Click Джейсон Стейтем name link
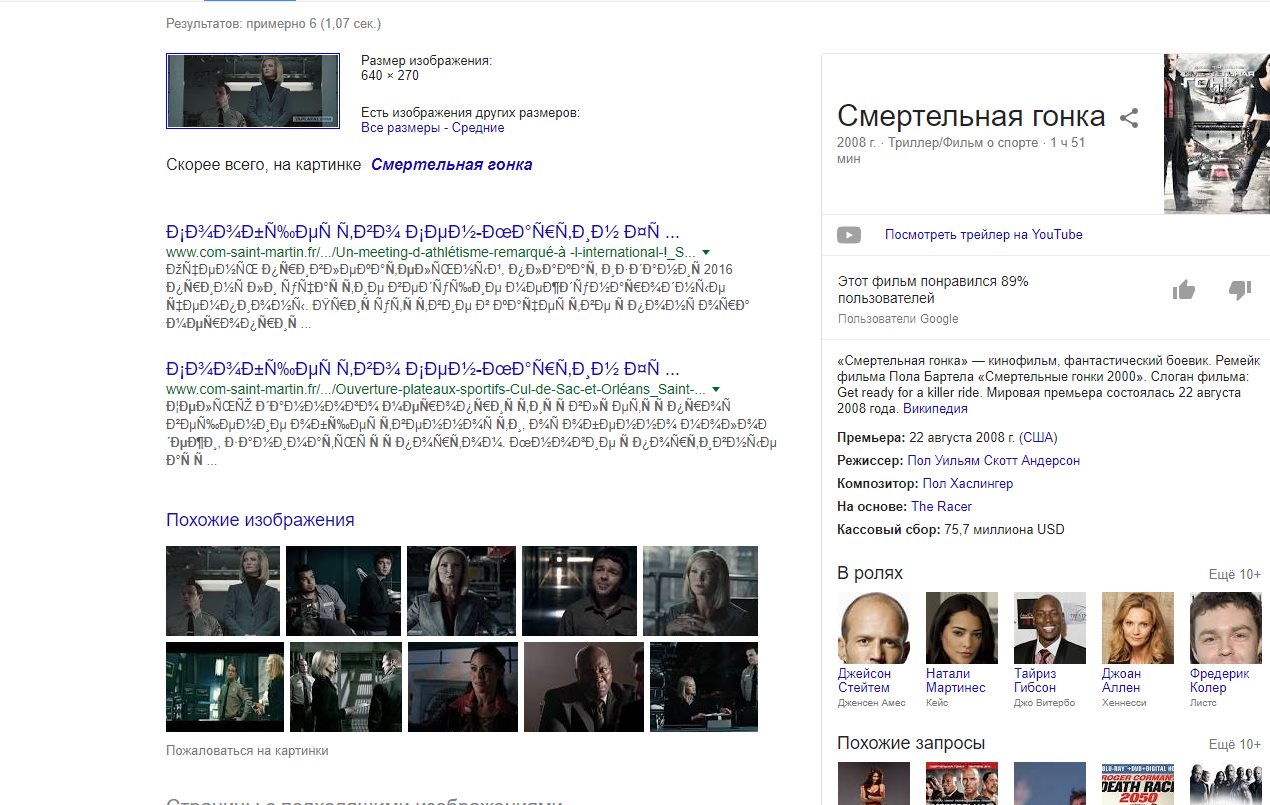 point(864,681)
